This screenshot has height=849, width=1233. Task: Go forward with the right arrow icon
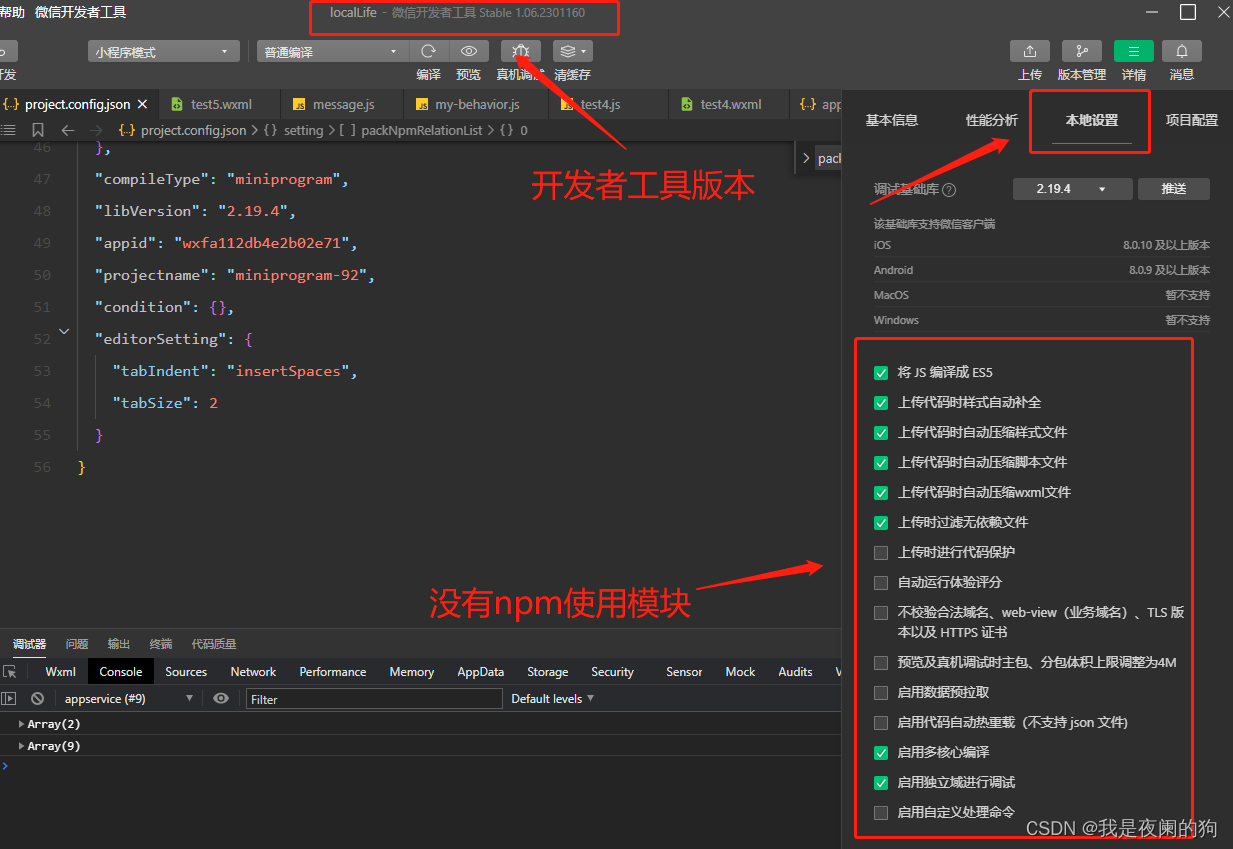(96, 130)
